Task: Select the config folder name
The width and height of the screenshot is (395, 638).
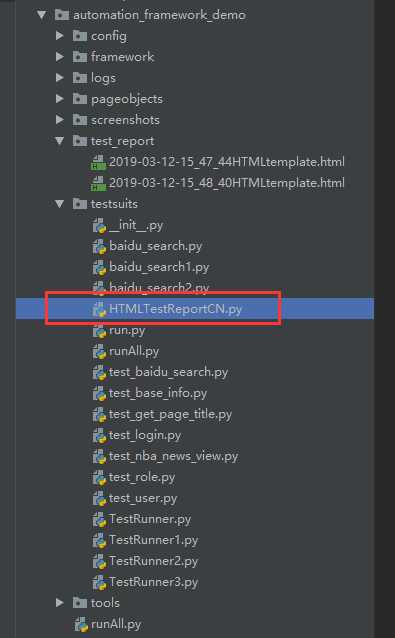Action: [x=109, y=36]
